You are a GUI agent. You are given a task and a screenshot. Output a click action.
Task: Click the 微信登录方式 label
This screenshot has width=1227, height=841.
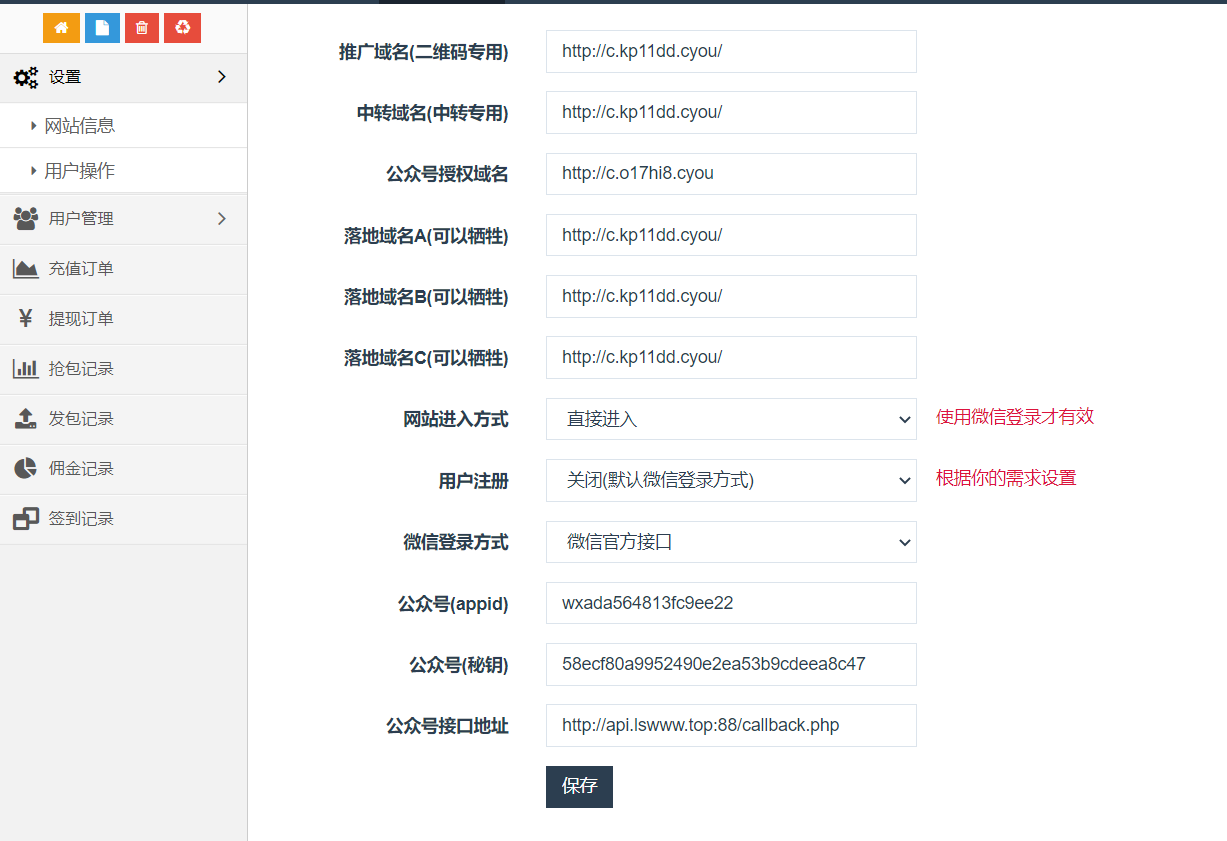(x=456, y=543)
